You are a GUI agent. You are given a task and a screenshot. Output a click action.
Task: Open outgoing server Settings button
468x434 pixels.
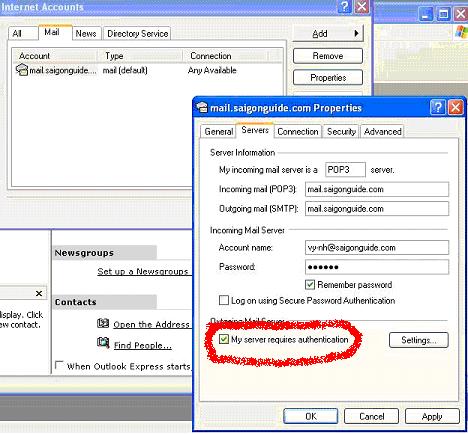click(x=419, y=340)
